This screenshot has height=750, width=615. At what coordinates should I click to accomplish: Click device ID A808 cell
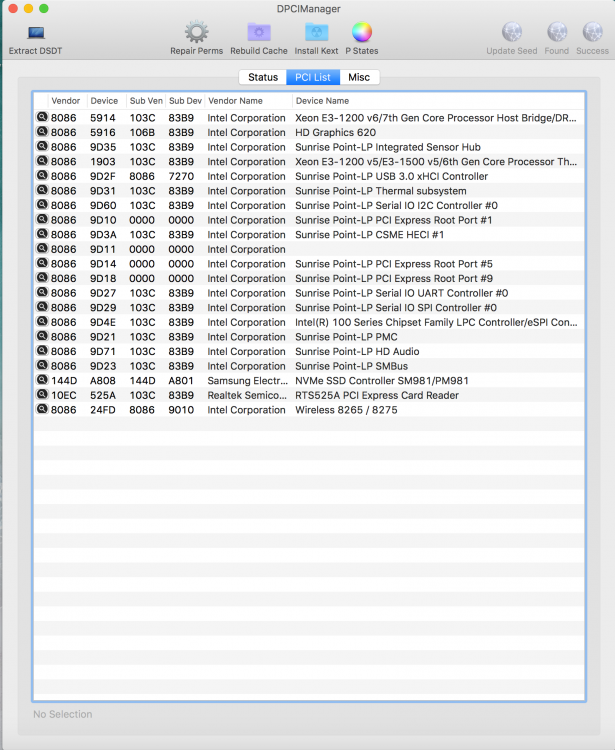pyautogui.click(x=103, y=381)
